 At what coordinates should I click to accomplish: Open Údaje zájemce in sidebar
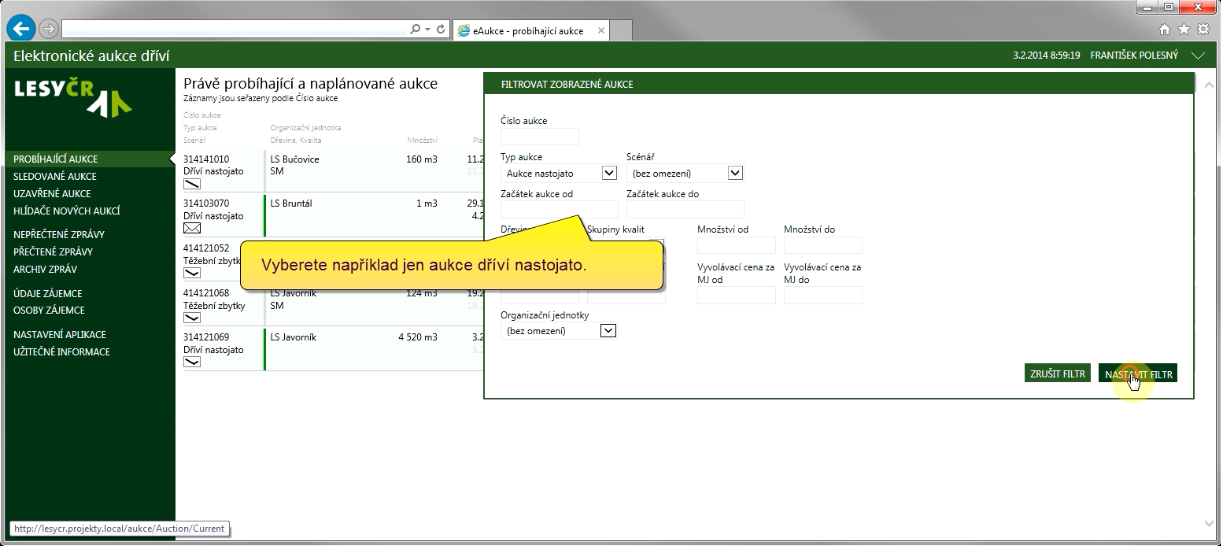48,293
